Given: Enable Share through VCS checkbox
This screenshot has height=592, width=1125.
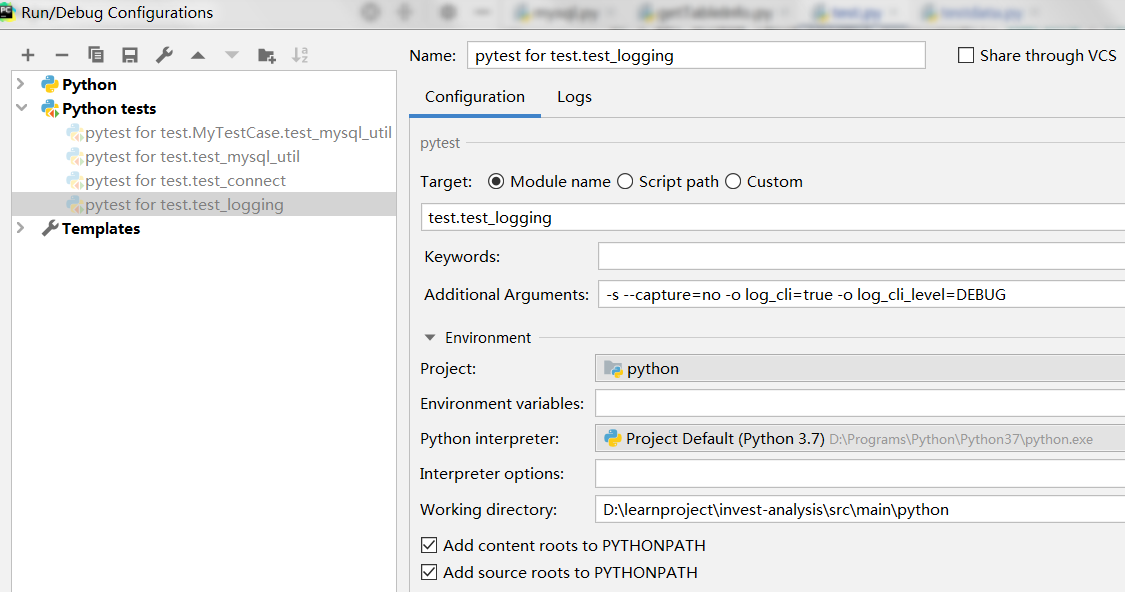Looking at the screenshot, I should [x=966, y=55].
